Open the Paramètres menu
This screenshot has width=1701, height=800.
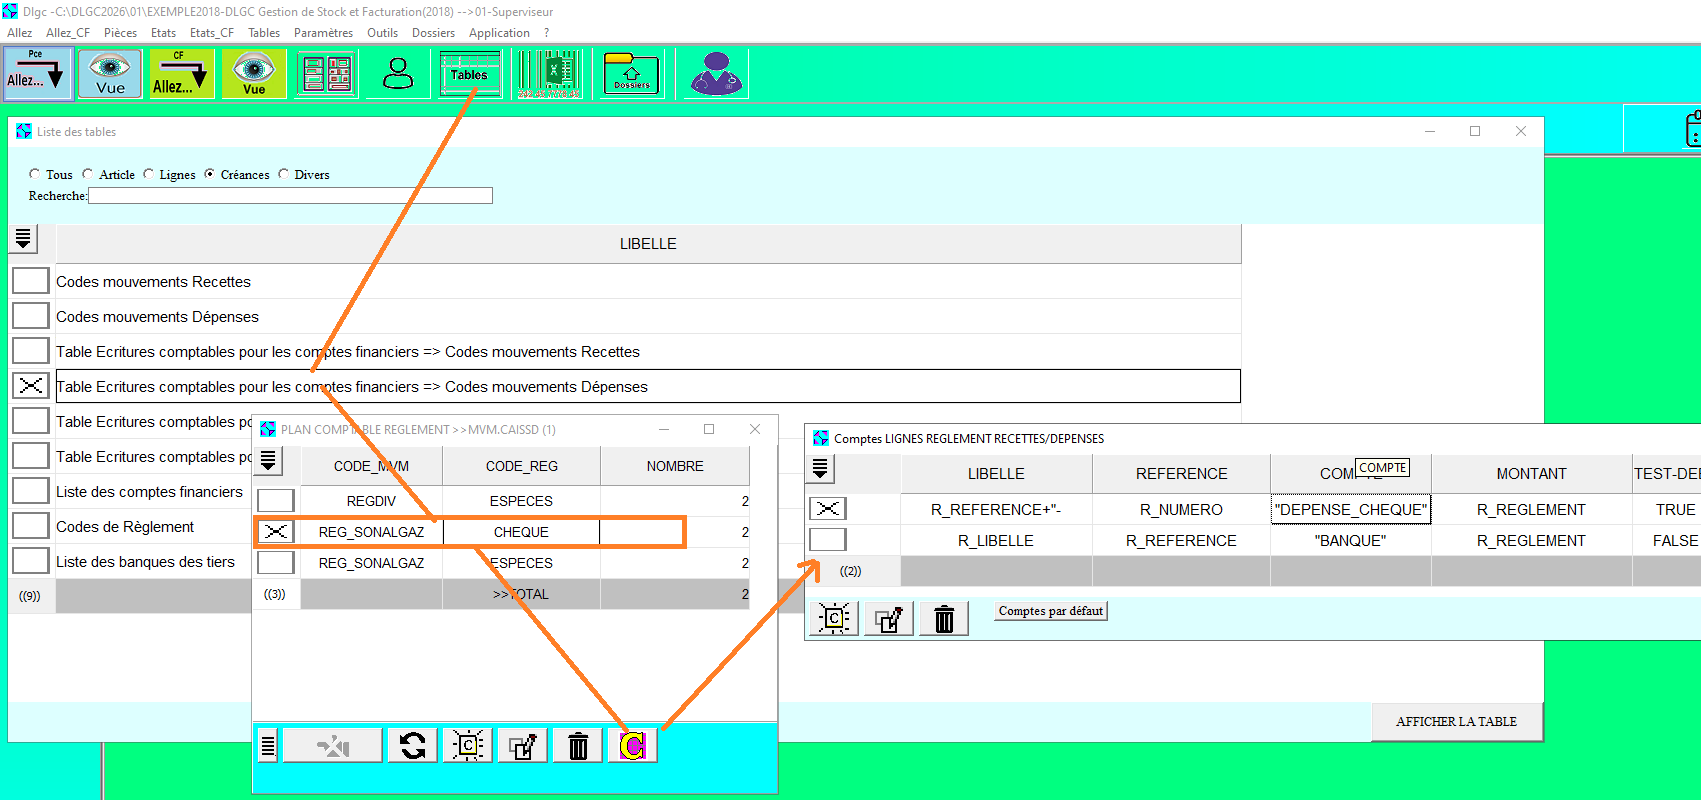coord(323,33)
